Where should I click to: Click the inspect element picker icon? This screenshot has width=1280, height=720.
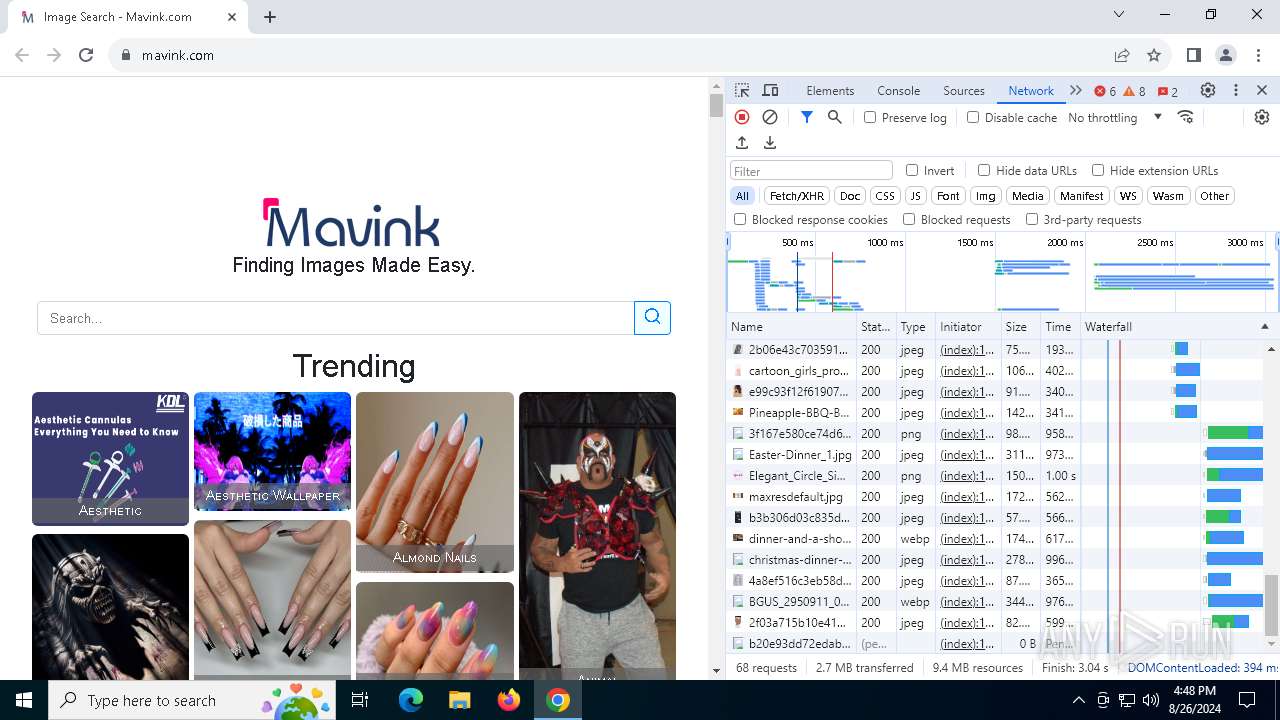point(742,90)
